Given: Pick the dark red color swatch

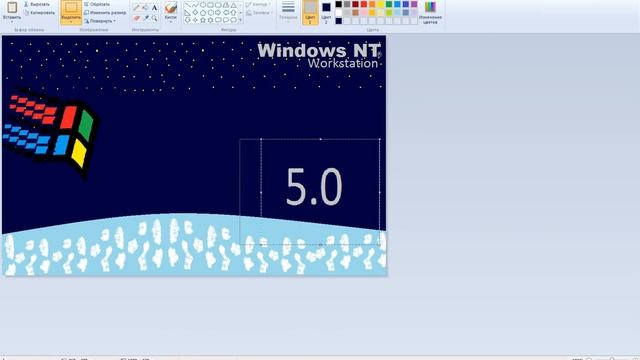Looking at the screenshot, I should point(355,4).
